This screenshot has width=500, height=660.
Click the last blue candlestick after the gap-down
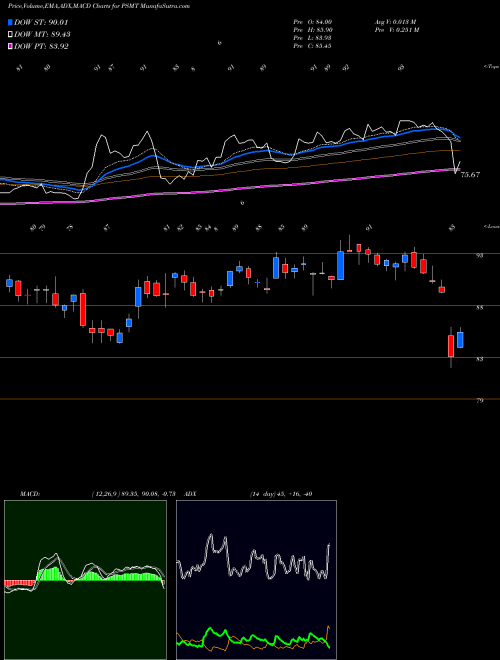(460, 340)
